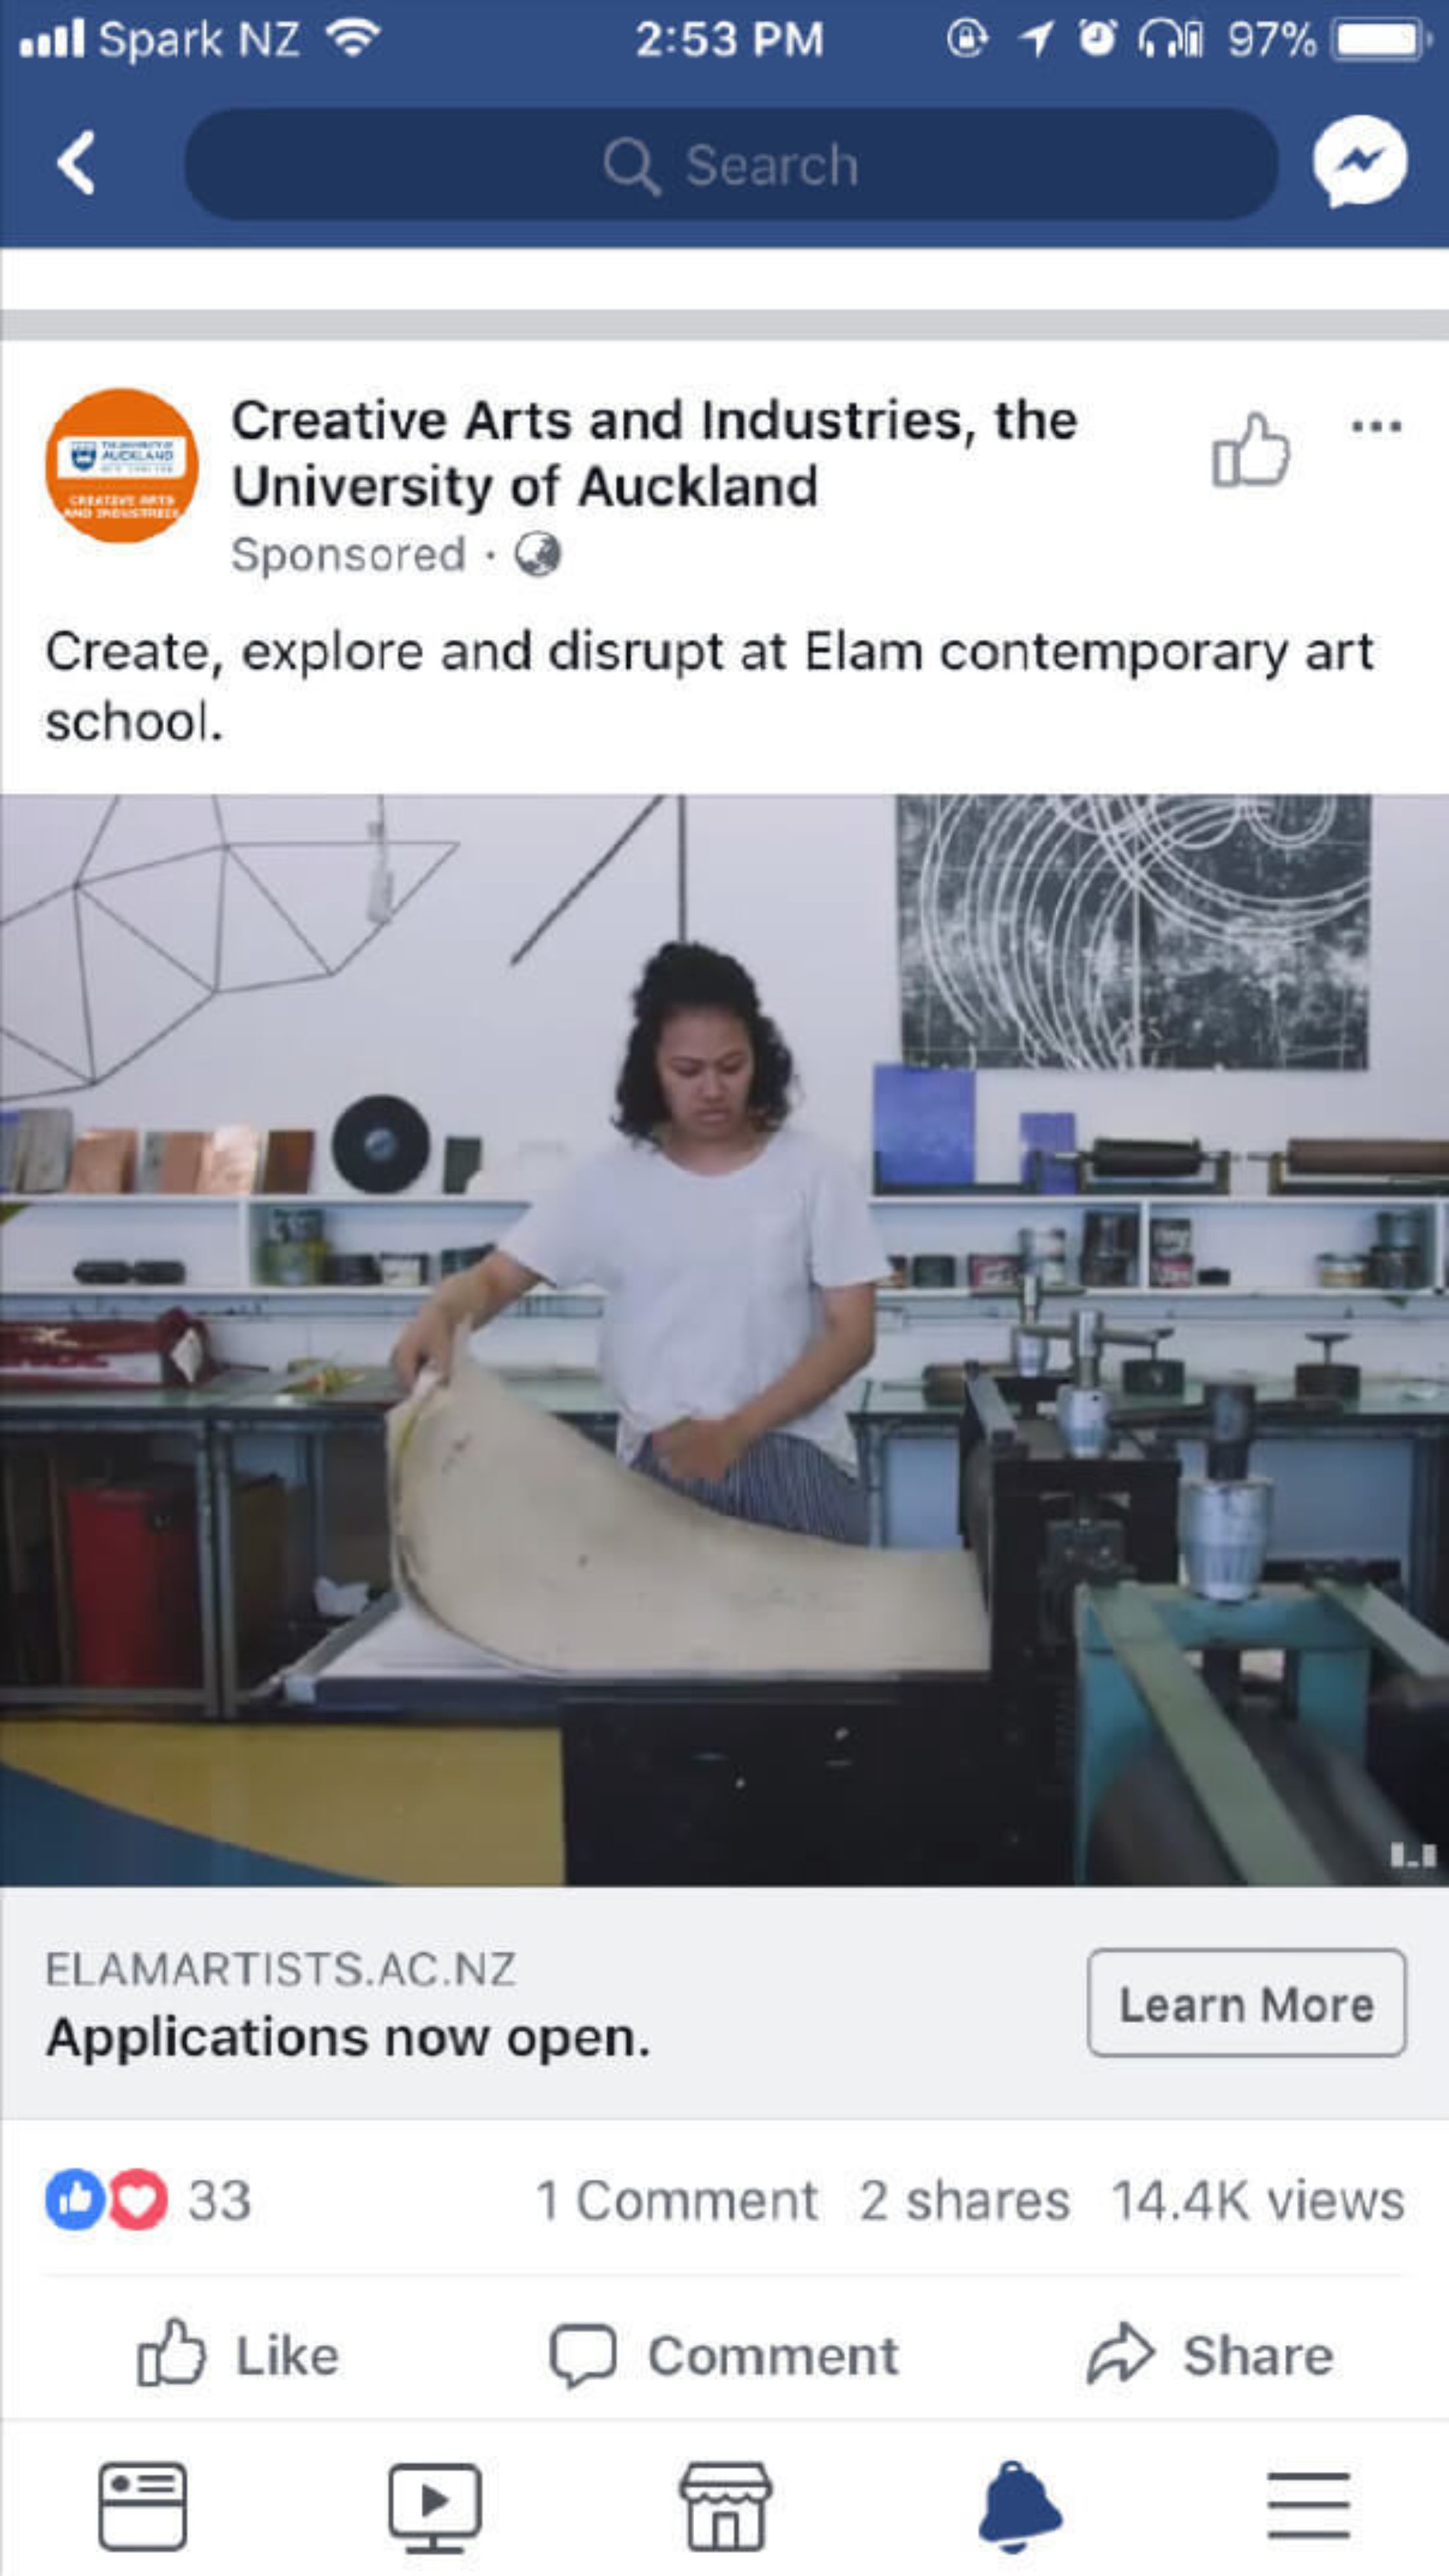Switch to the News Feed tab
Viewport: 1449px width, 2576px height.
click(x=142, y=2506)
